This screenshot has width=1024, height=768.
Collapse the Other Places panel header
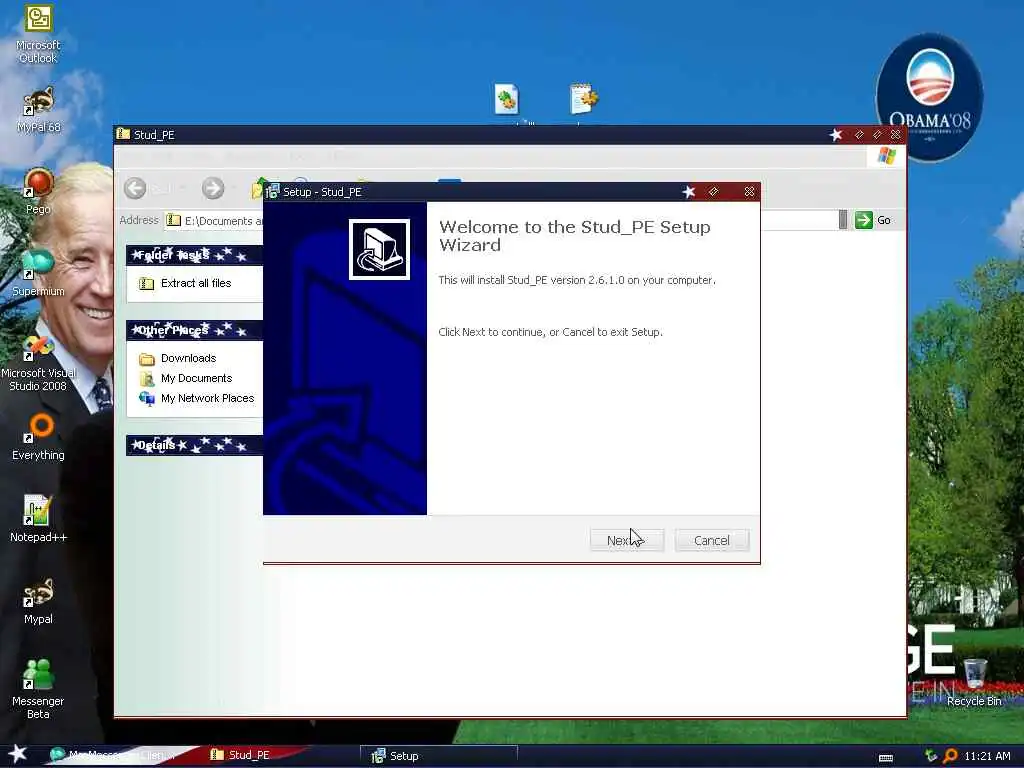tap(195, 330)
